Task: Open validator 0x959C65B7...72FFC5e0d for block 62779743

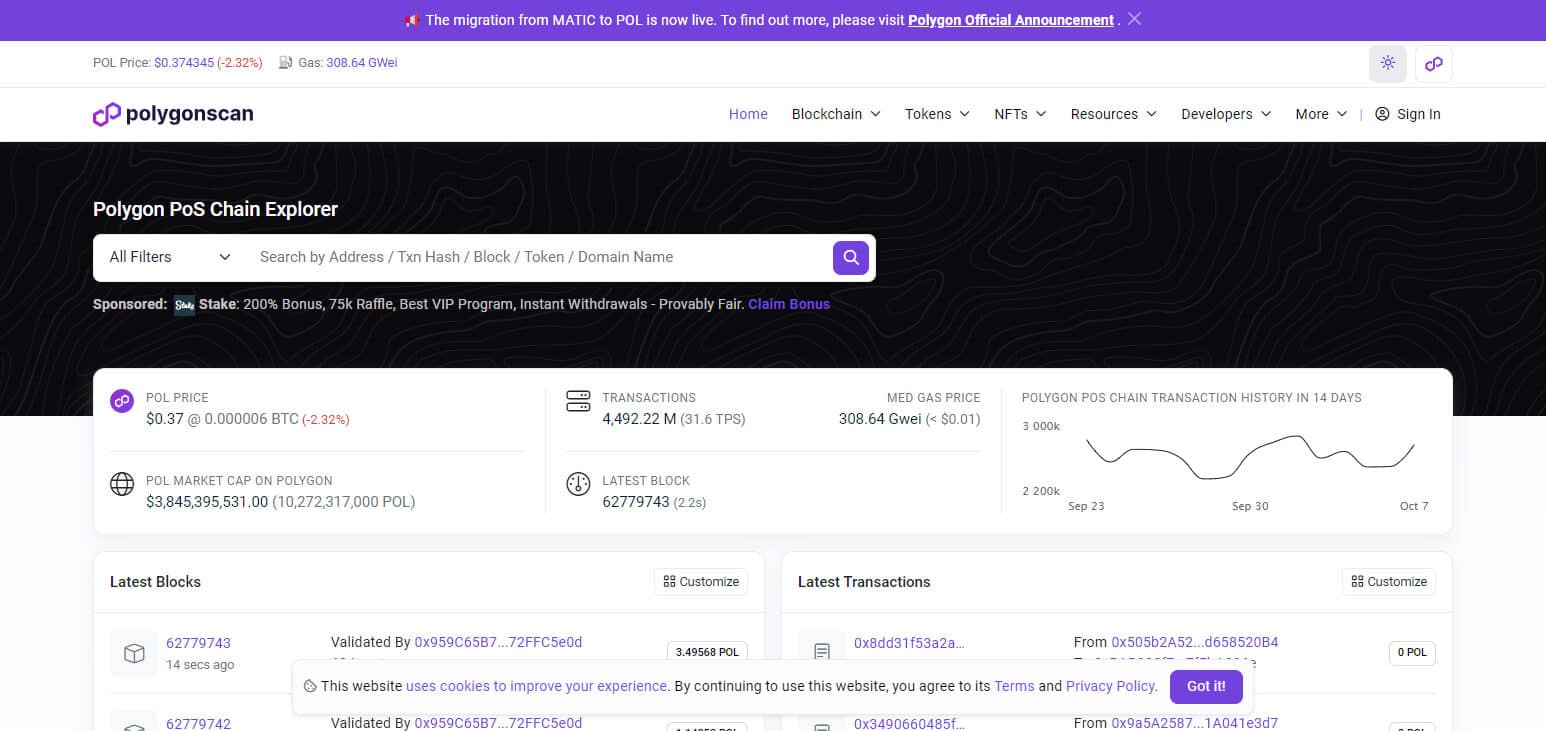Action: tap(498, 642)
